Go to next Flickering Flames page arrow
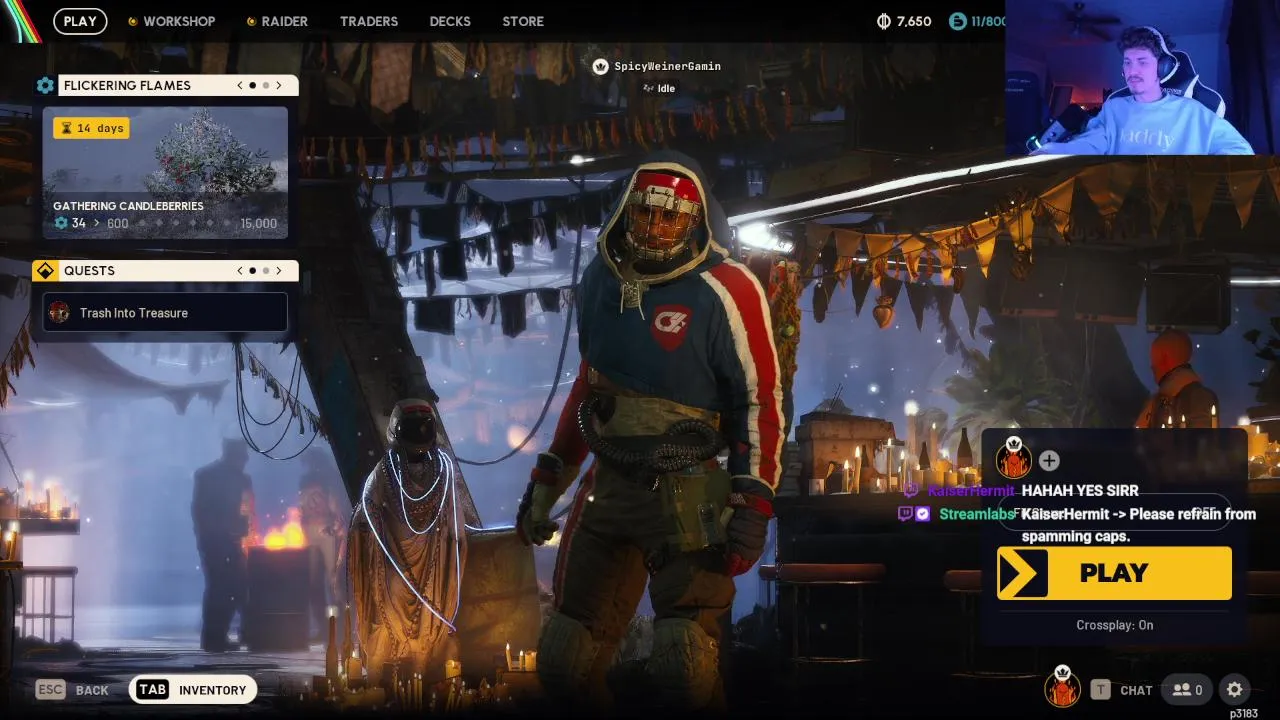This screenshot has width=1280, height=720. click(279, 86)
